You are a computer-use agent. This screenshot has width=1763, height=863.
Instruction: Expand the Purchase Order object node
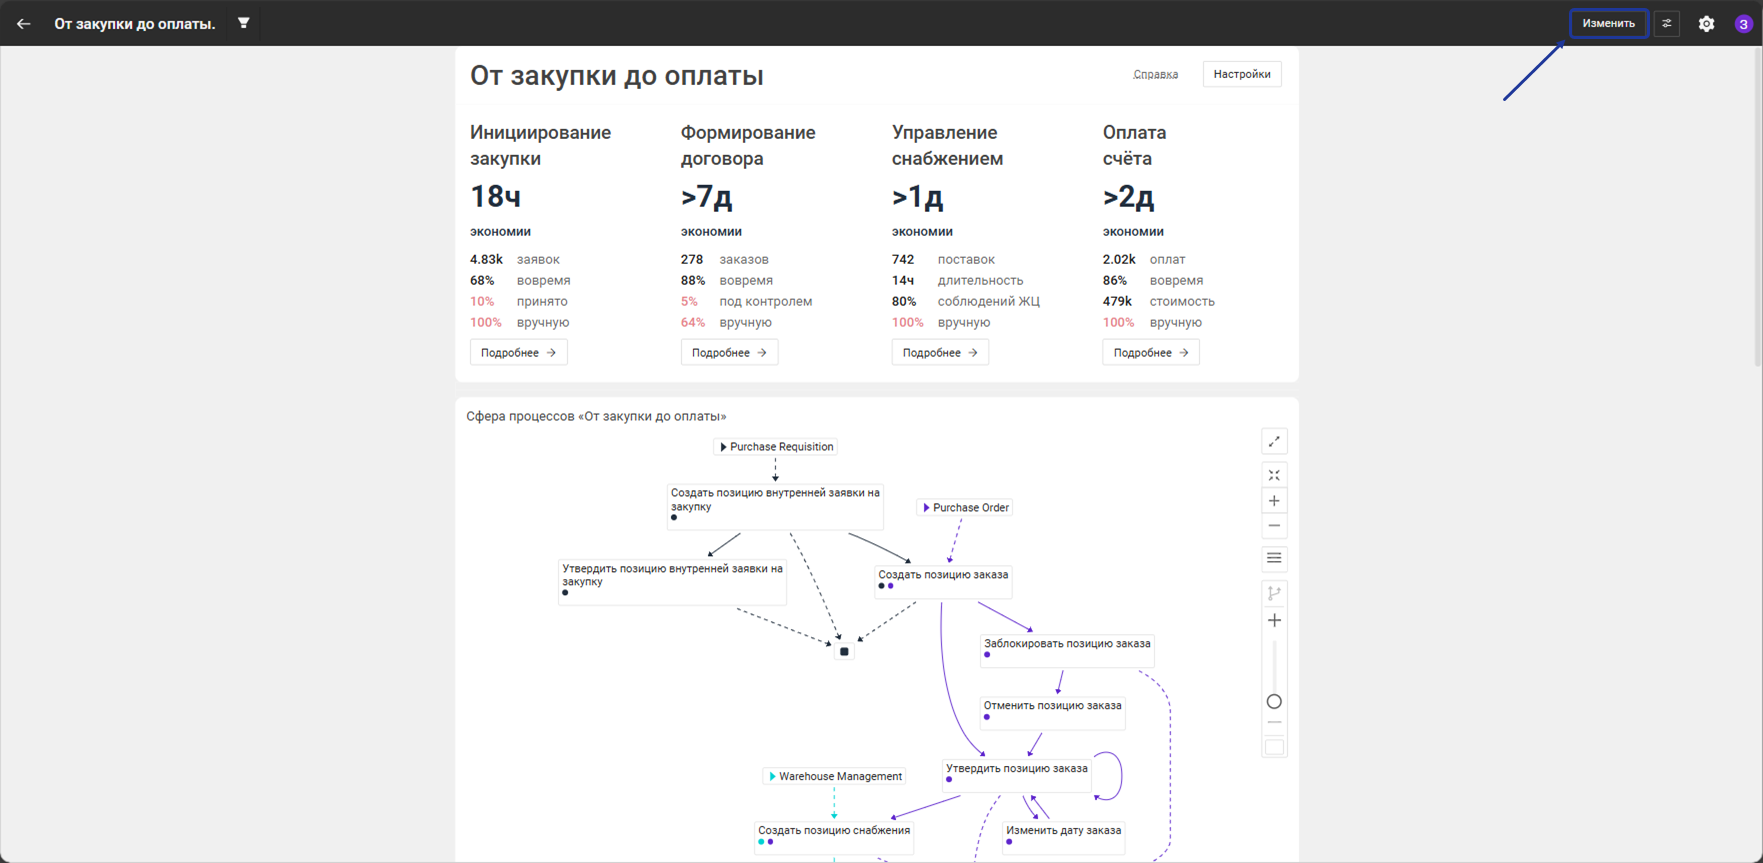point(965,508)
